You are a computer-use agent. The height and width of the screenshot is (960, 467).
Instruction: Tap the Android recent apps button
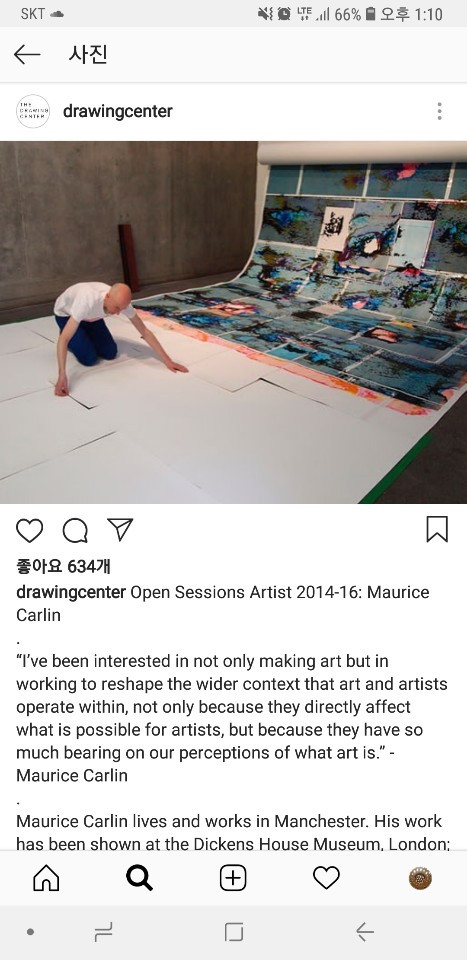(103, 932)
